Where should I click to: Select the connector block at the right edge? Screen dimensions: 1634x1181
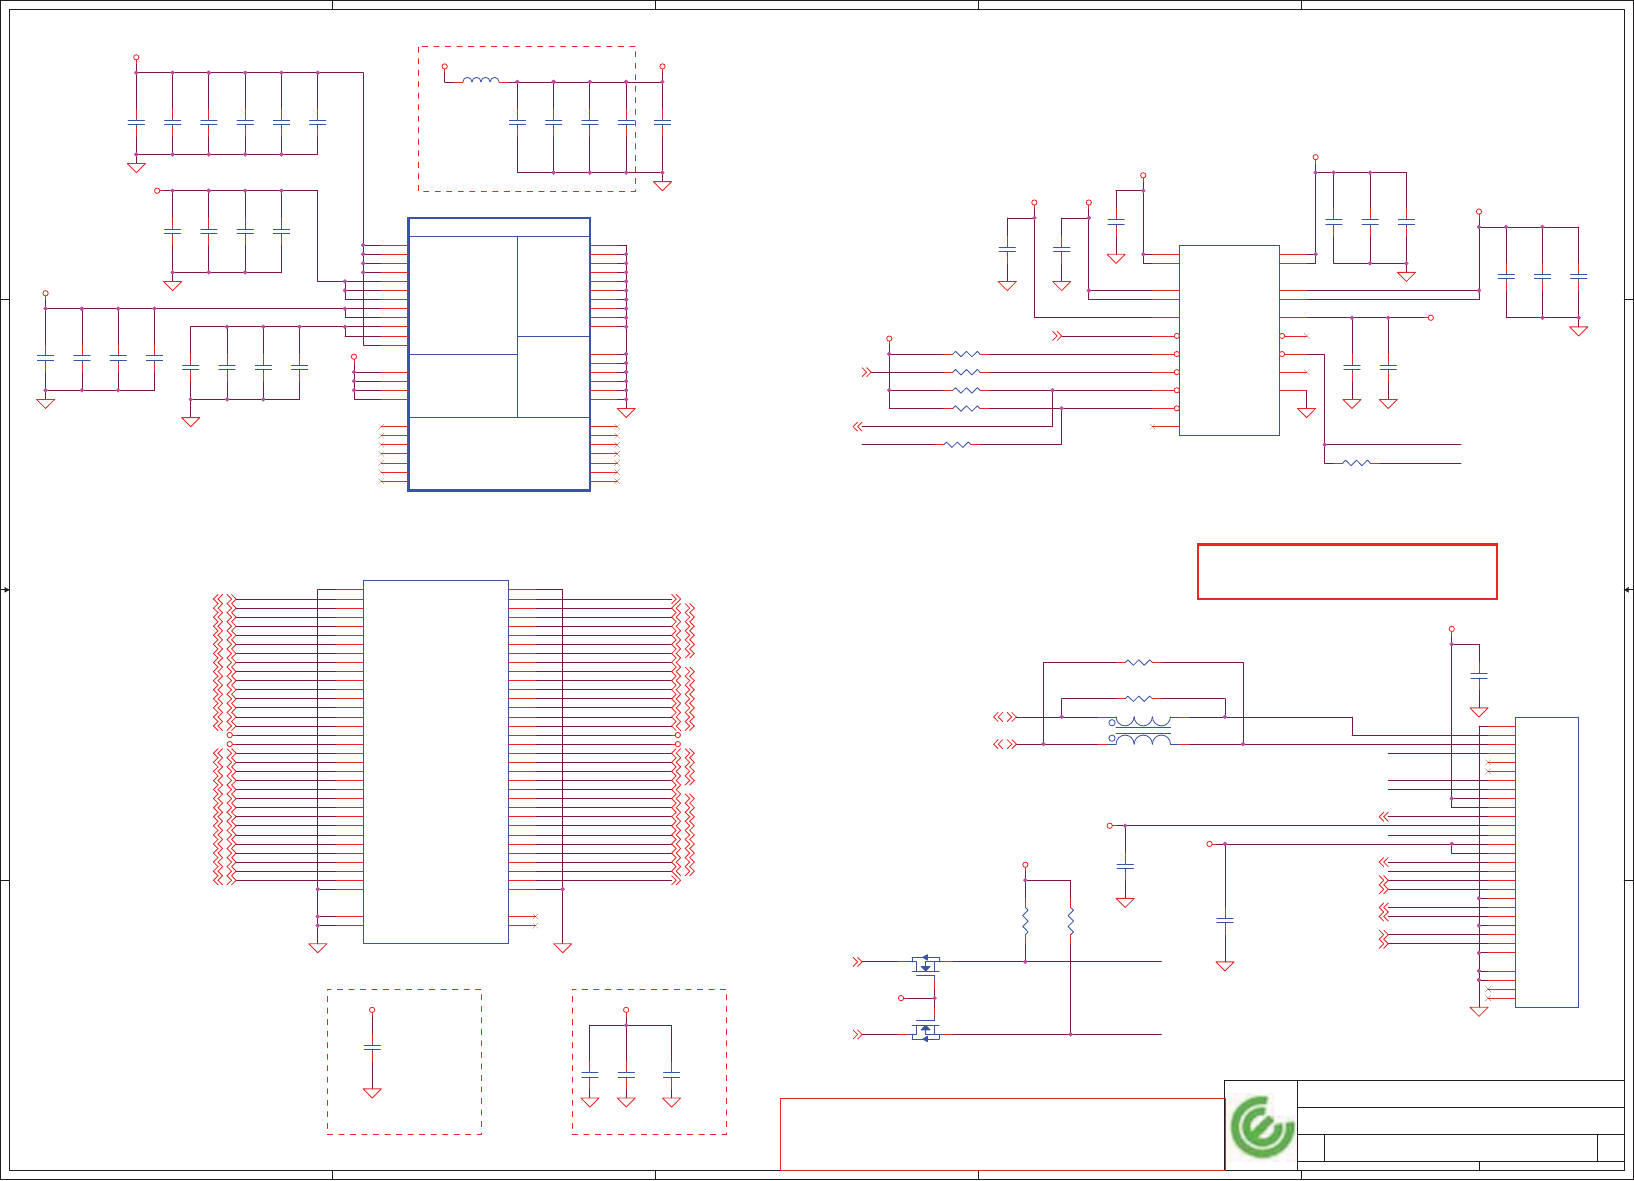[1547, 862]
